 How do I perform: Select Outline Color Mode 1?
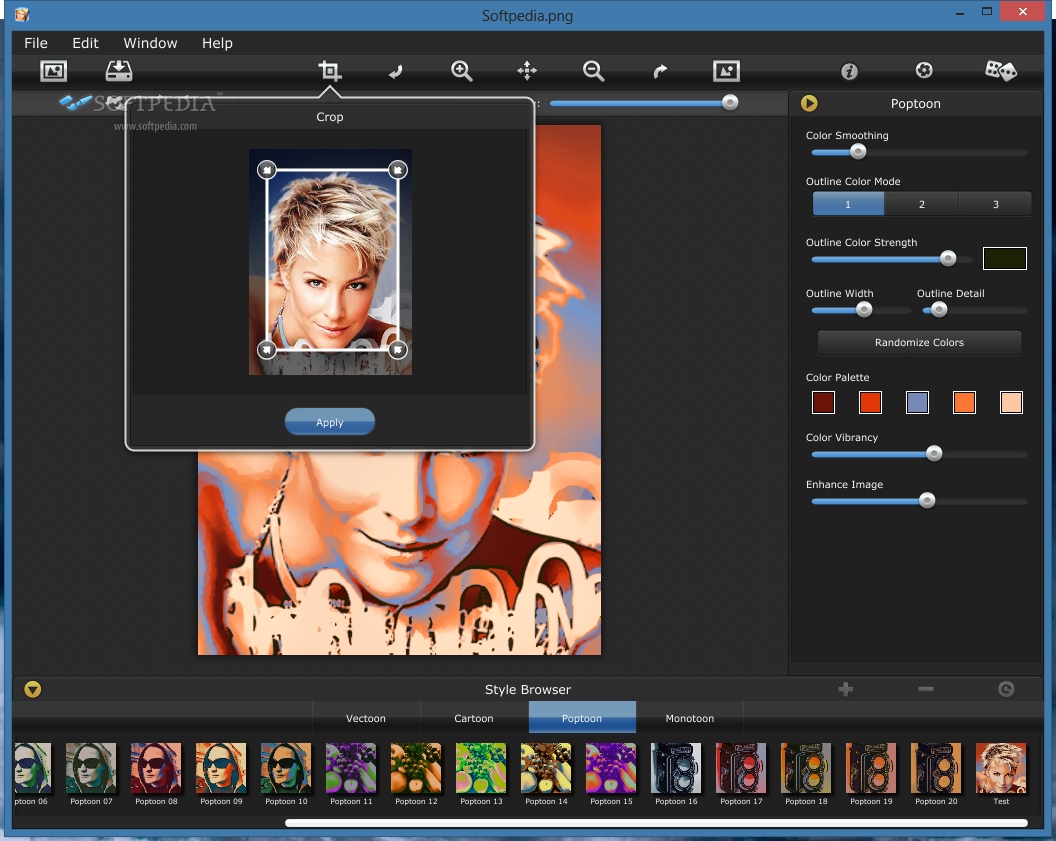tap(848, 204)
